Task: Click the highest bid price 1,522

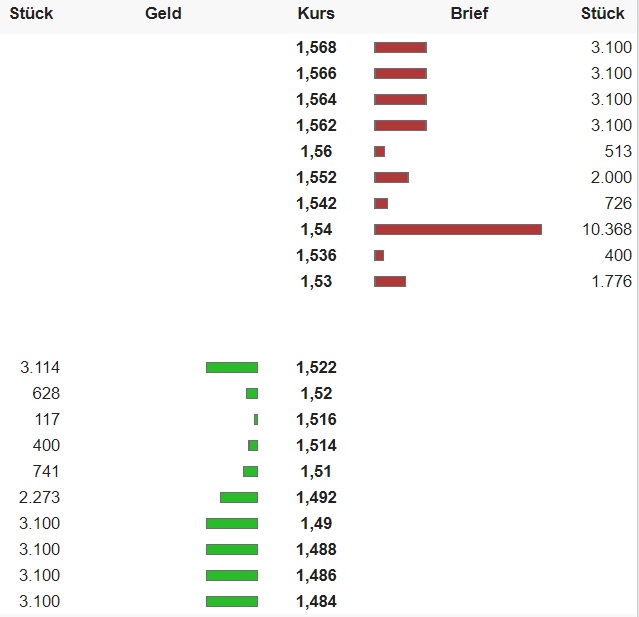Action: pyautogui.click(x=316, y=368)
